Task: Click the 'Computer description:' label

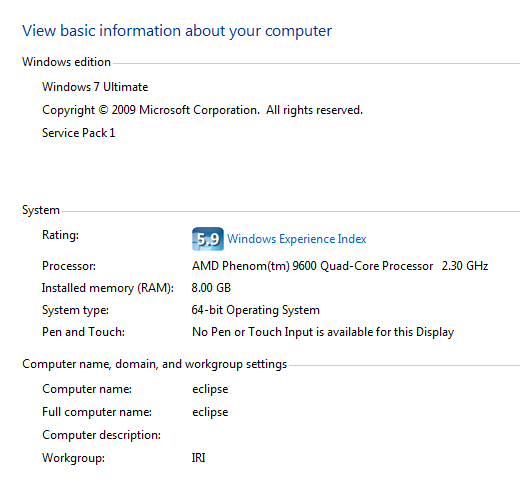Action: click(101, 435)
